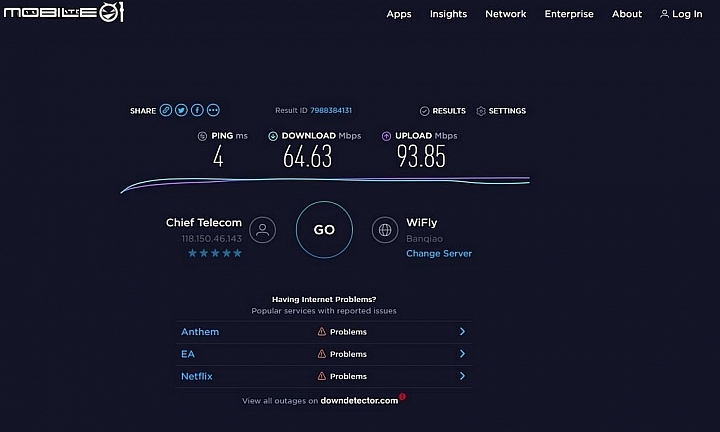
Task: Click the upload arrow icon
Action: tap(386, 136)
